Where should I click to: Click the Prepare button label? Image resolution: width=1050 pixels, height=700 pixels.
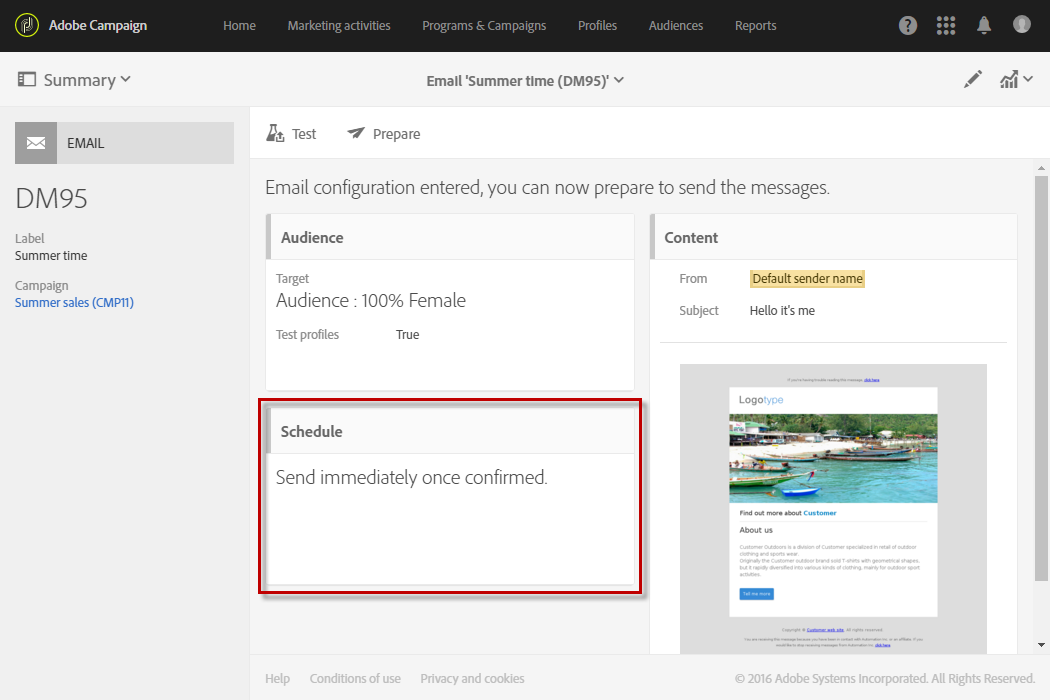pyautogui.click(x=396, y=134)
